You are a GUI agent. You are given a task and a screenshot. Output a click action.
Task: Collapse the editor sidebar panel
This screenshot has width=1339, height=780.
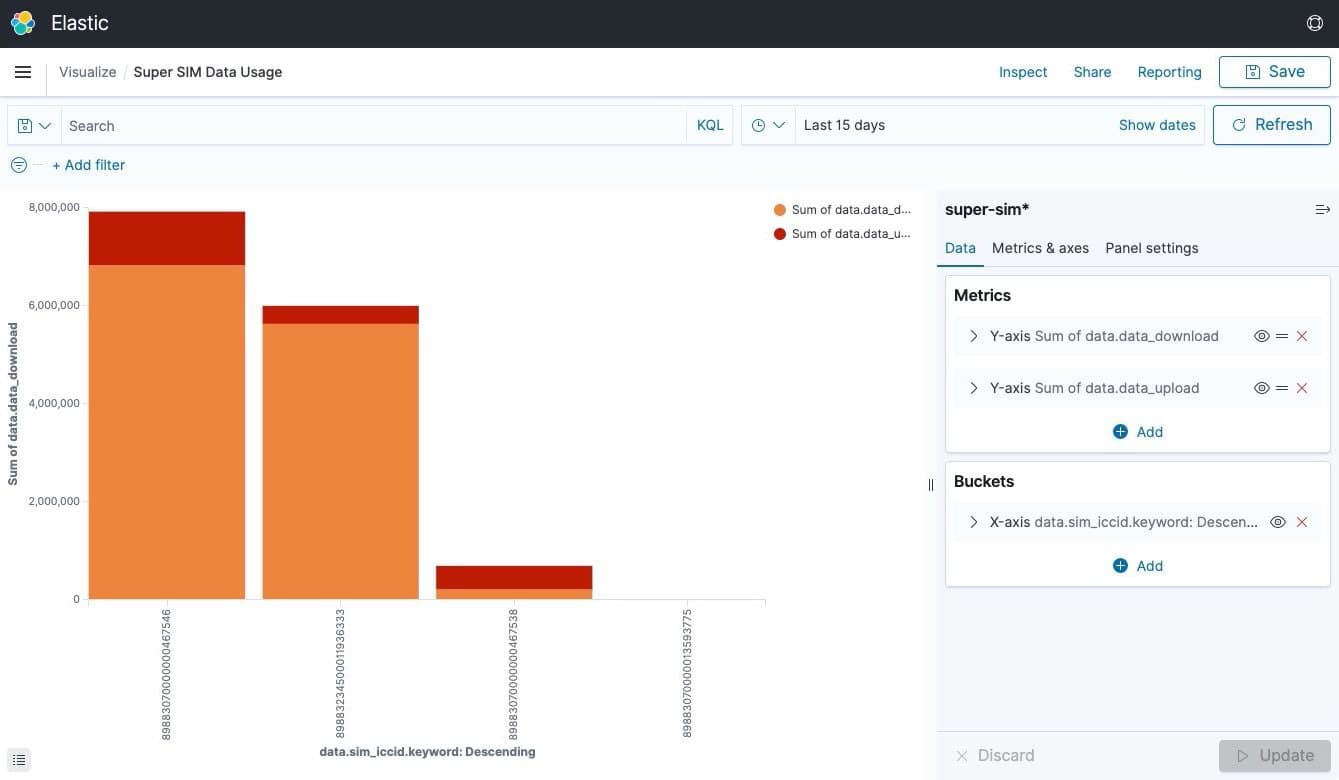[1322, 209]
